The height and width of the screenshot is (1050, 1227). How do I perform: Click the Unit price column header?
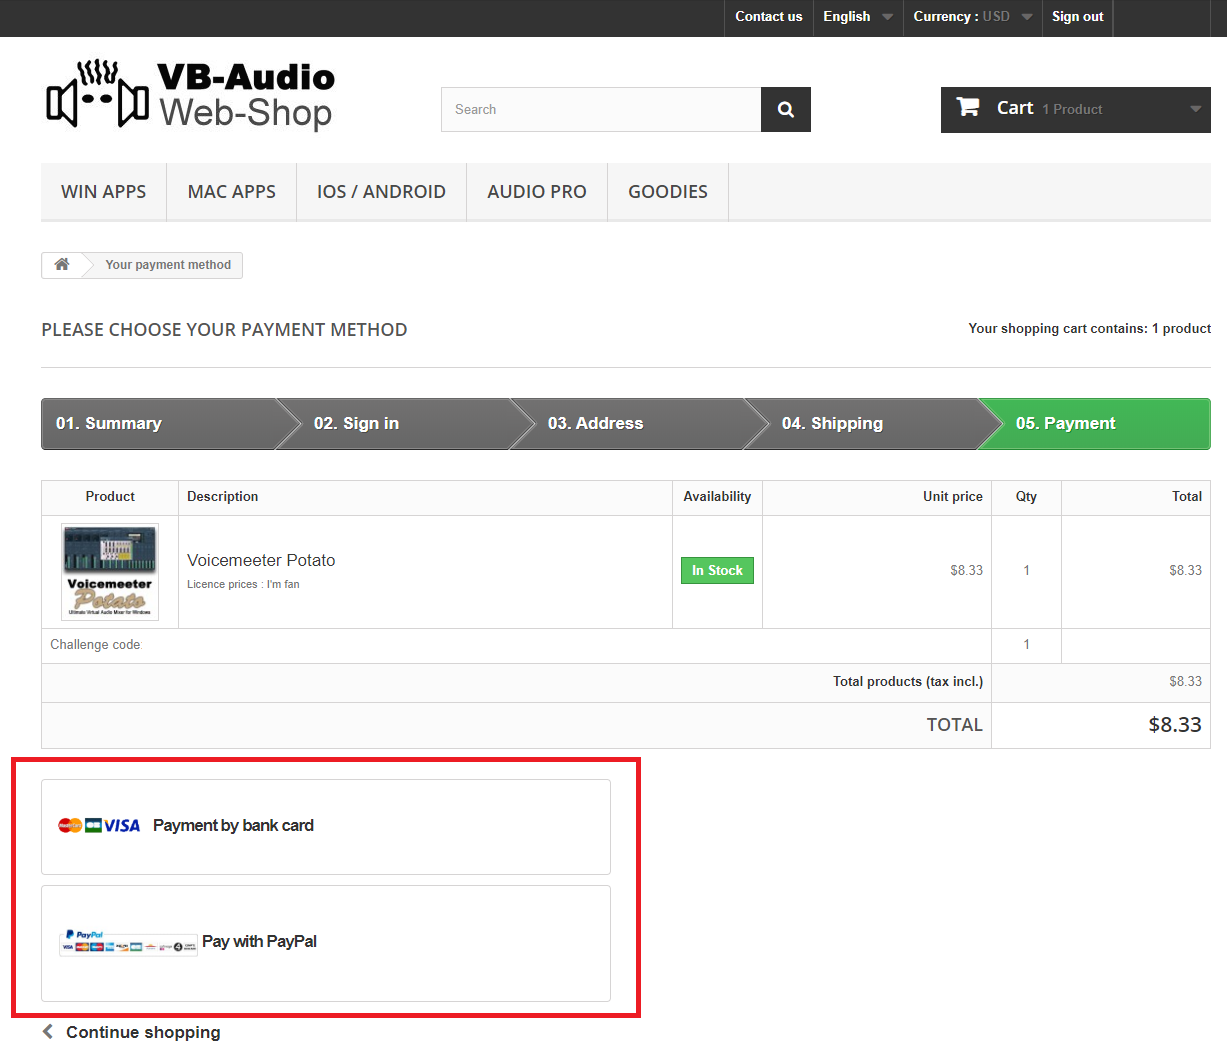pyautogui.click(x=953, y=497)
